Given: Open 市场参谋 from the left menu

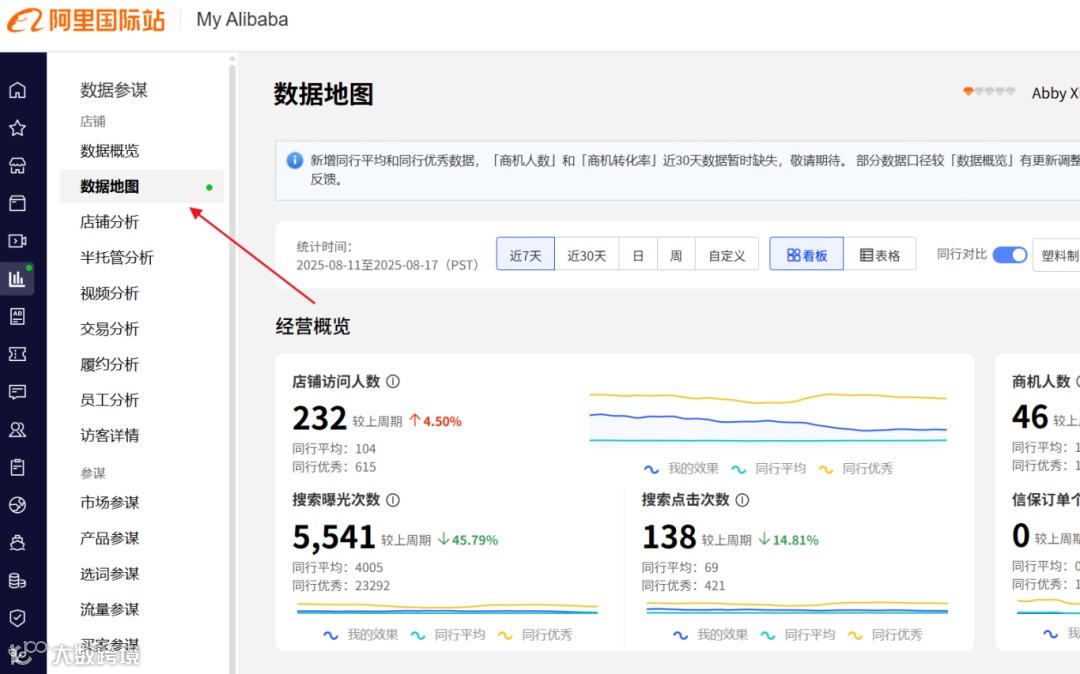Looking at the screenshot, I should click(x=110, y=503).
